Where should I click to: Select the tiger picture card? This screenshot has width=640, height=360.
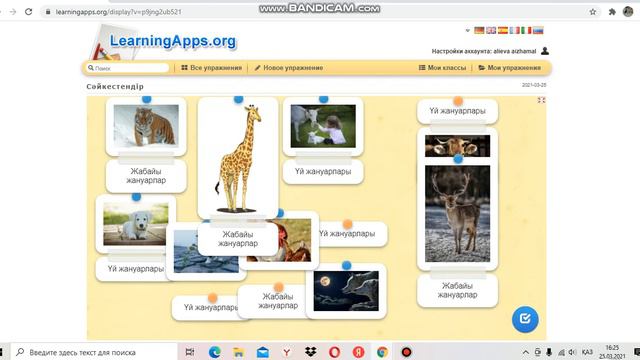[146, 126]
